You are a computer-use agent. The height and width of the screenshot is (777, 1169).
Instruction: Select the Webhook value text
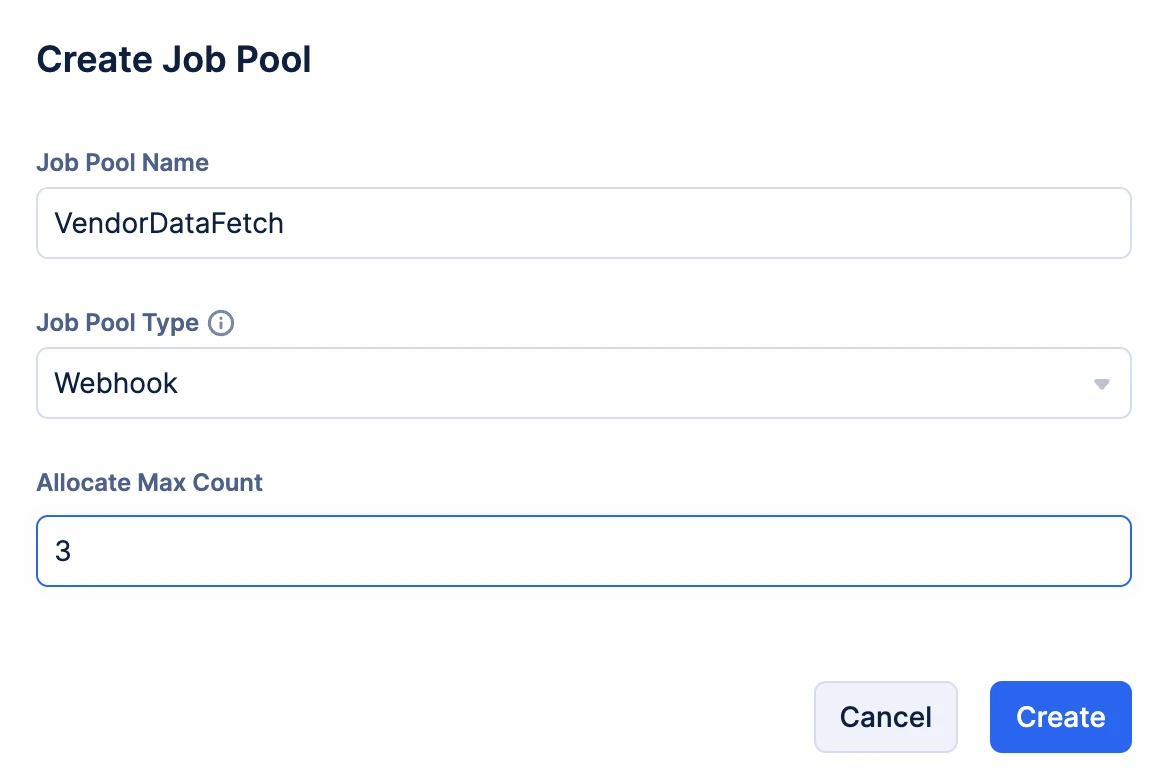116,383
